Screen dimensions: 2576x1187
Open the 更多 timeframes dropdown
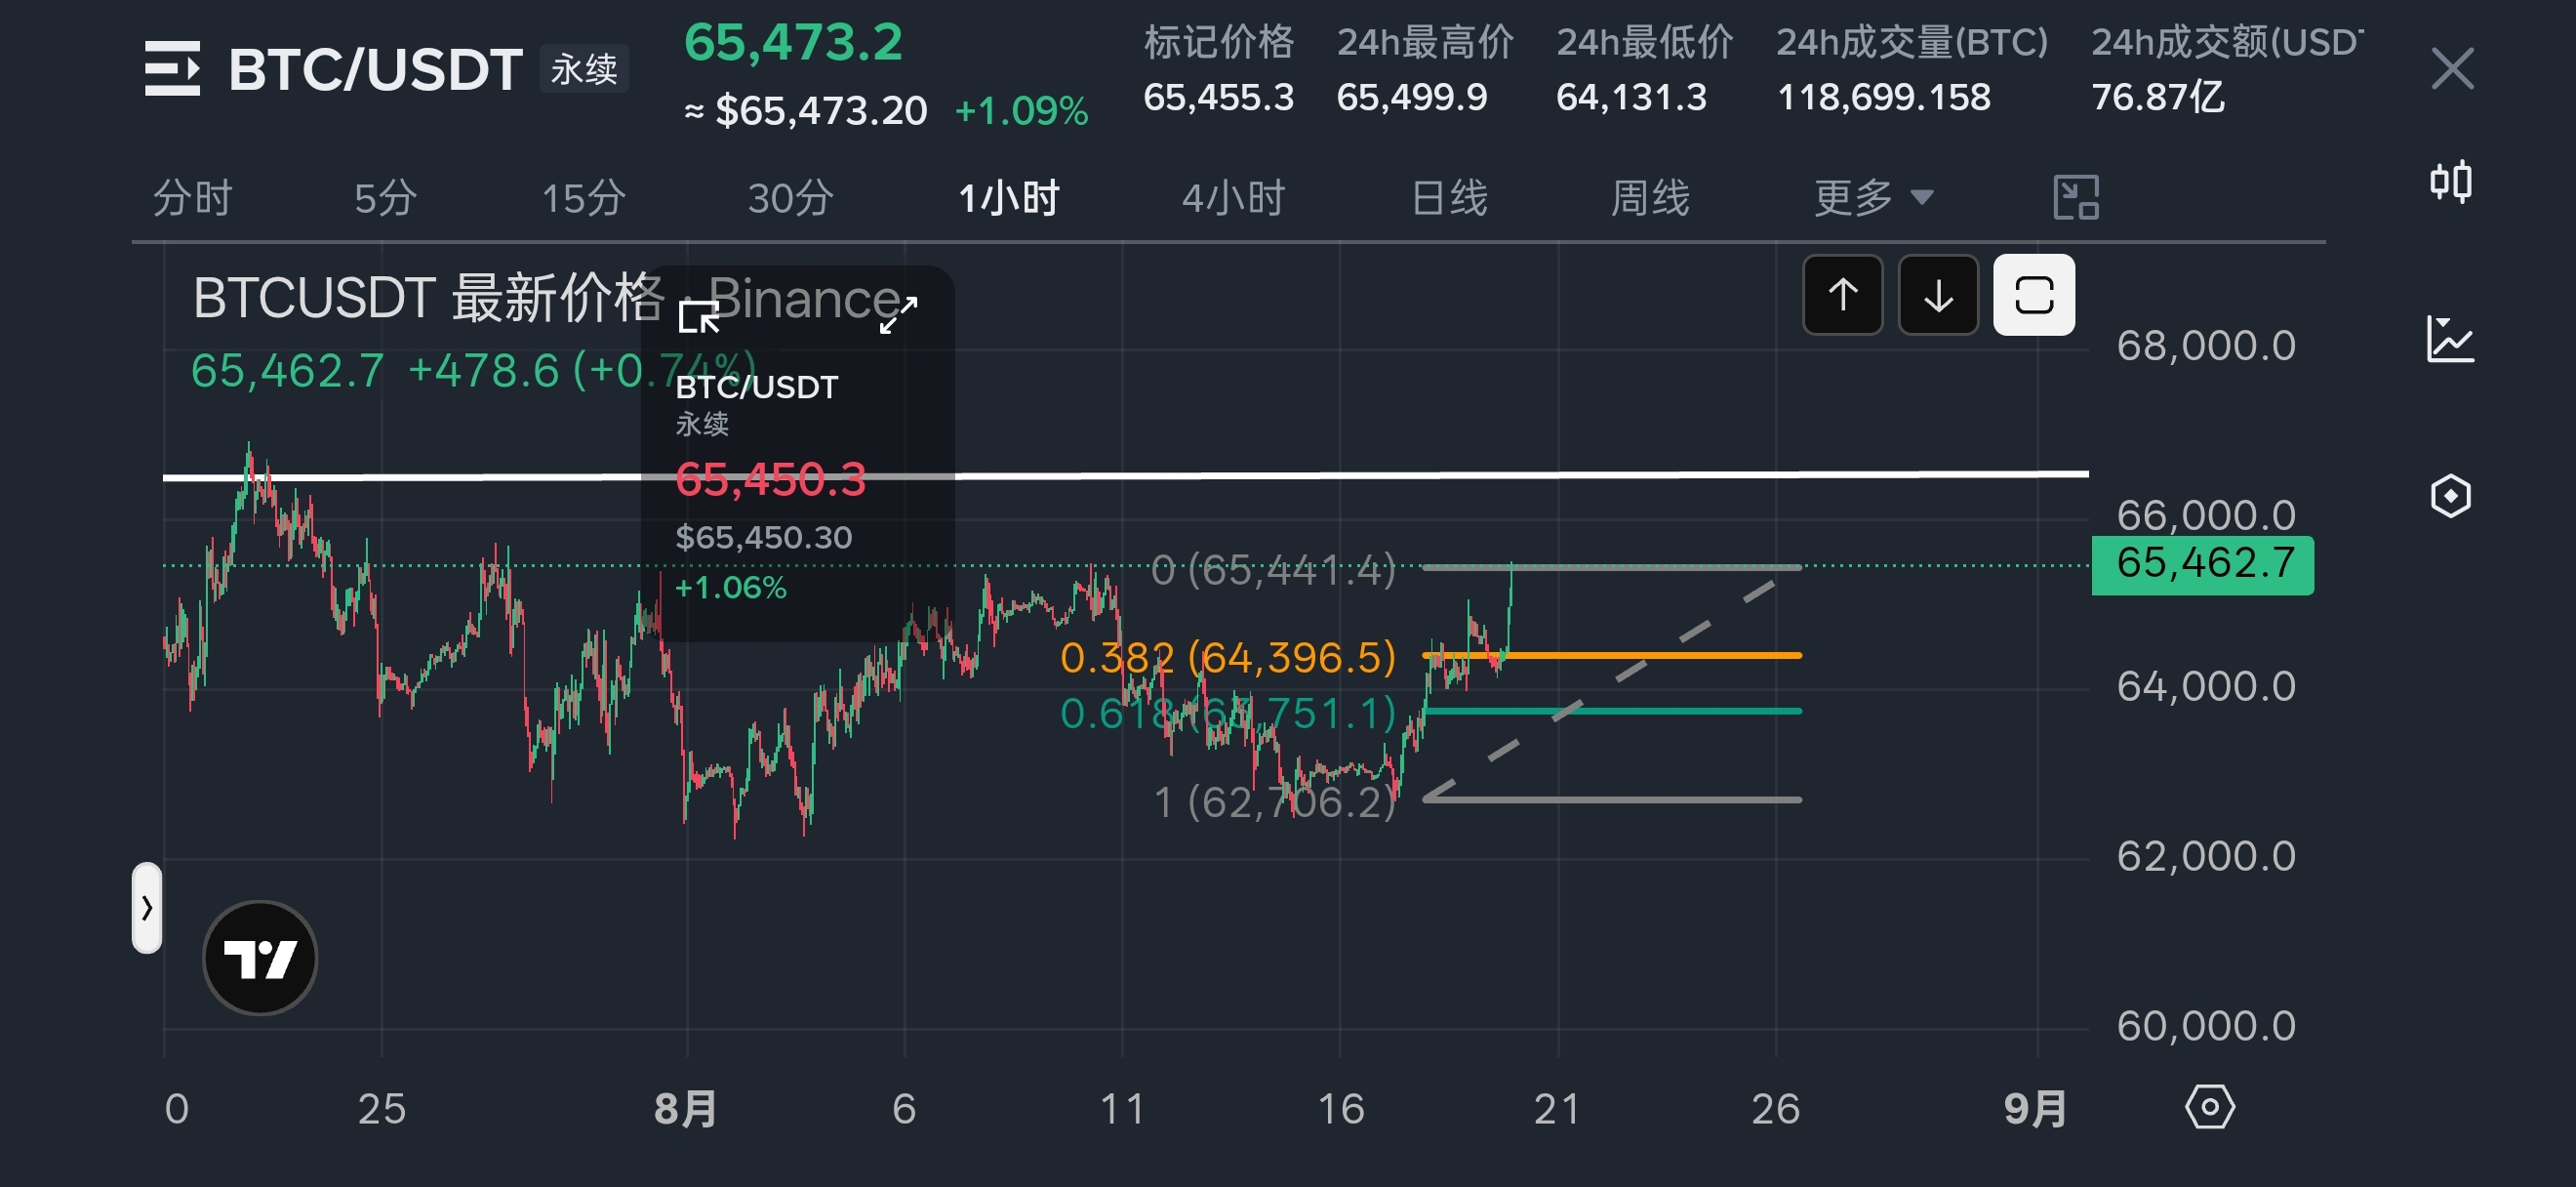coord(1873,198)
